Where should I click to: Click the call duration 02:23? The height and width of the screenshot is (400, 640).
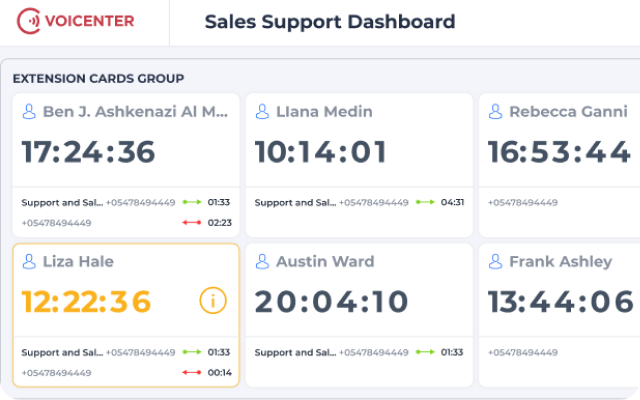220,222
